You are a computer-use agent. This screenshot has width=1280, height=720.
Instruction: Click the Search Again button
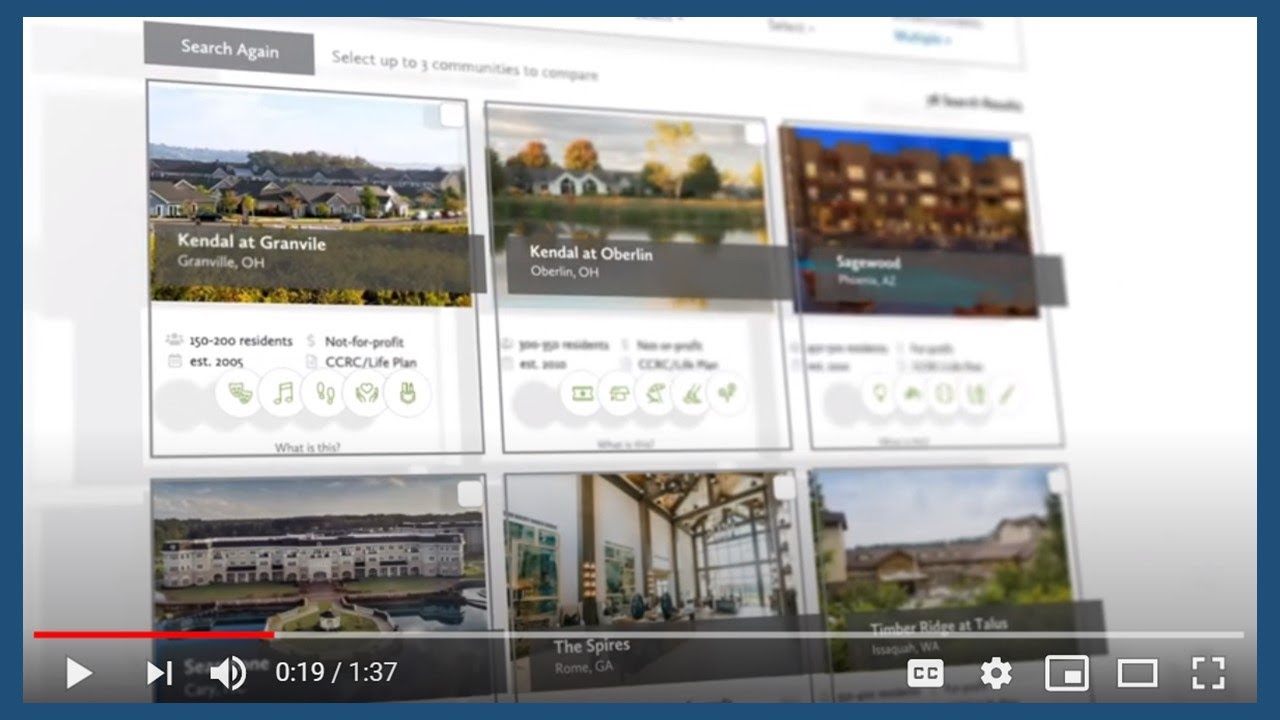tap(229, 48)
